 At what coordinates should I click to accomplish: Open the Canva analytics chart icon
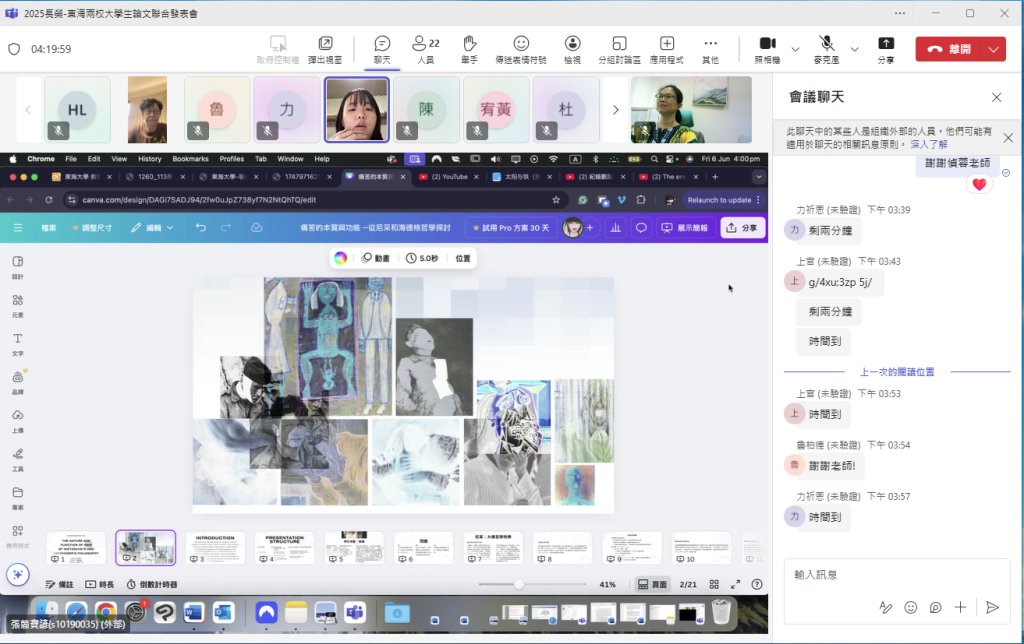point(615,228)
